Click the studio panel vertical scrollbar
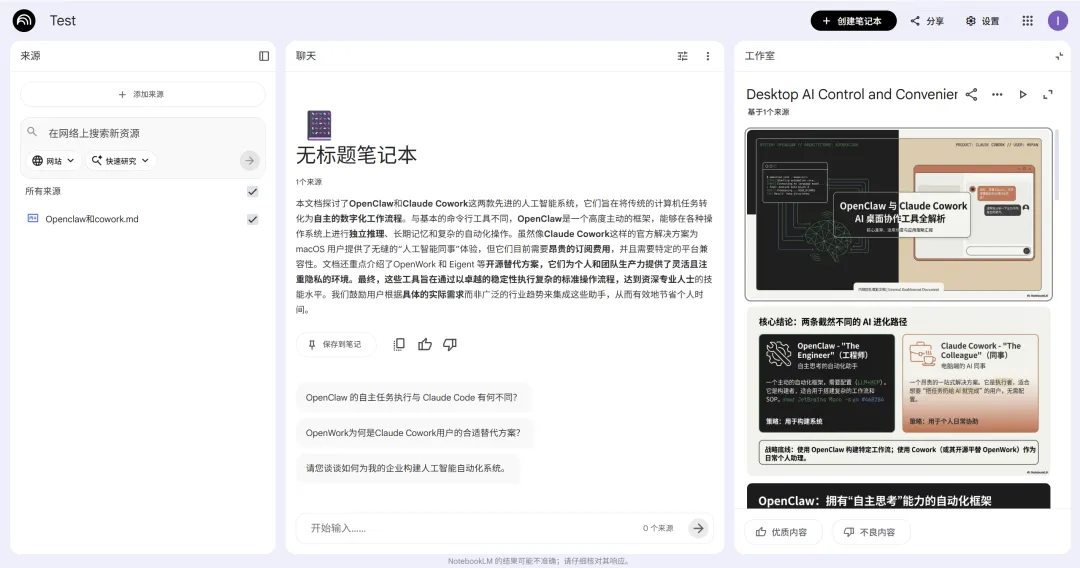 click(x=1055, y=165)
